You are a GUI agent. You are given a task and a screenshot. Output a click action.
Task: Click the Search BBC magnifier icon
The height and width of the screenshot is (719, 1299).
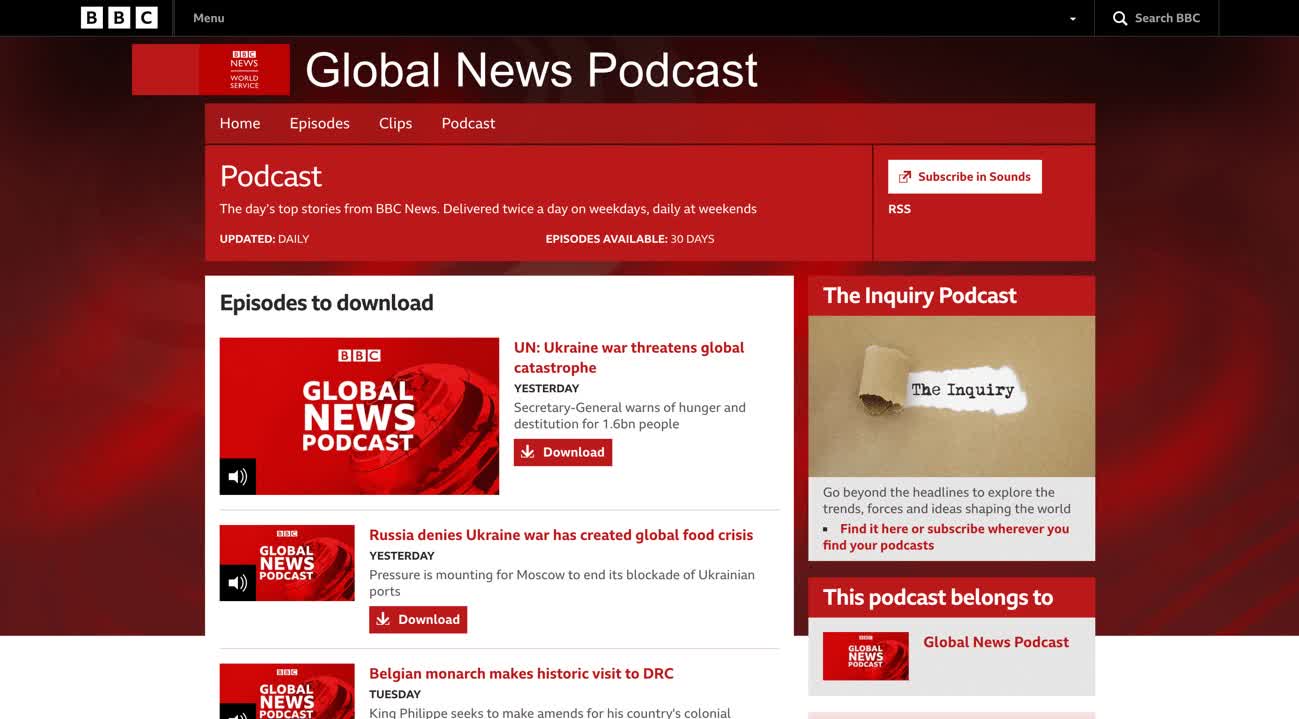[1120, 18]
